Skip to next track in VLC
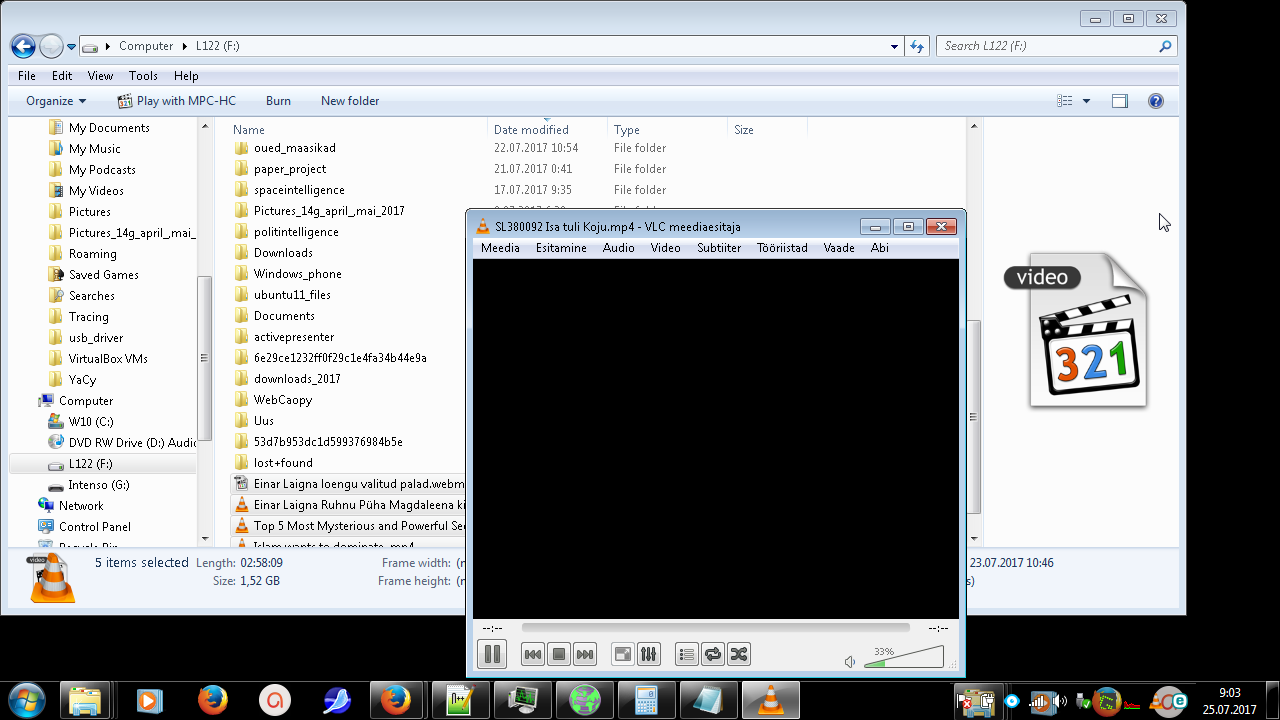The width and height of the screenshot is (1280, 720). point(585,654)
